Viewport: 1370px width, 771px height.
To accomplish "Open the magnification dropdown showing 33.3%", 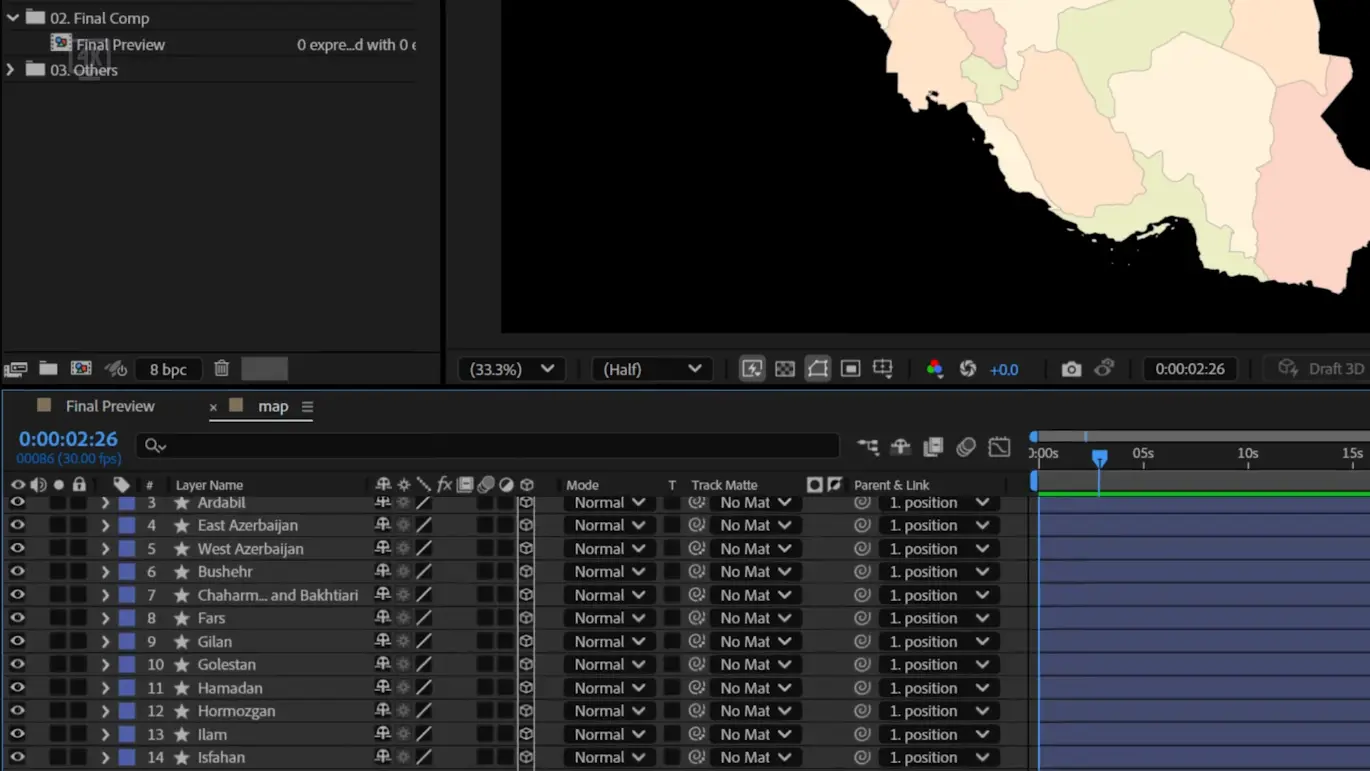I will point(512,369).
